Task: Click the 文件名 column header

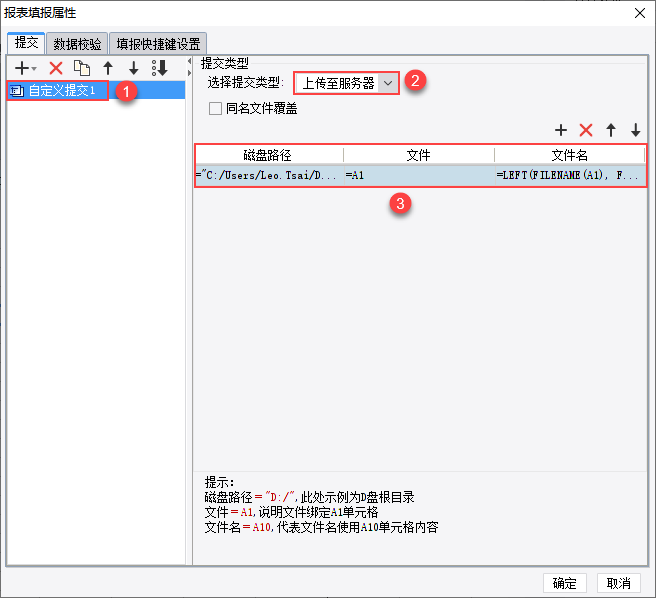Action: click(569, 155)
